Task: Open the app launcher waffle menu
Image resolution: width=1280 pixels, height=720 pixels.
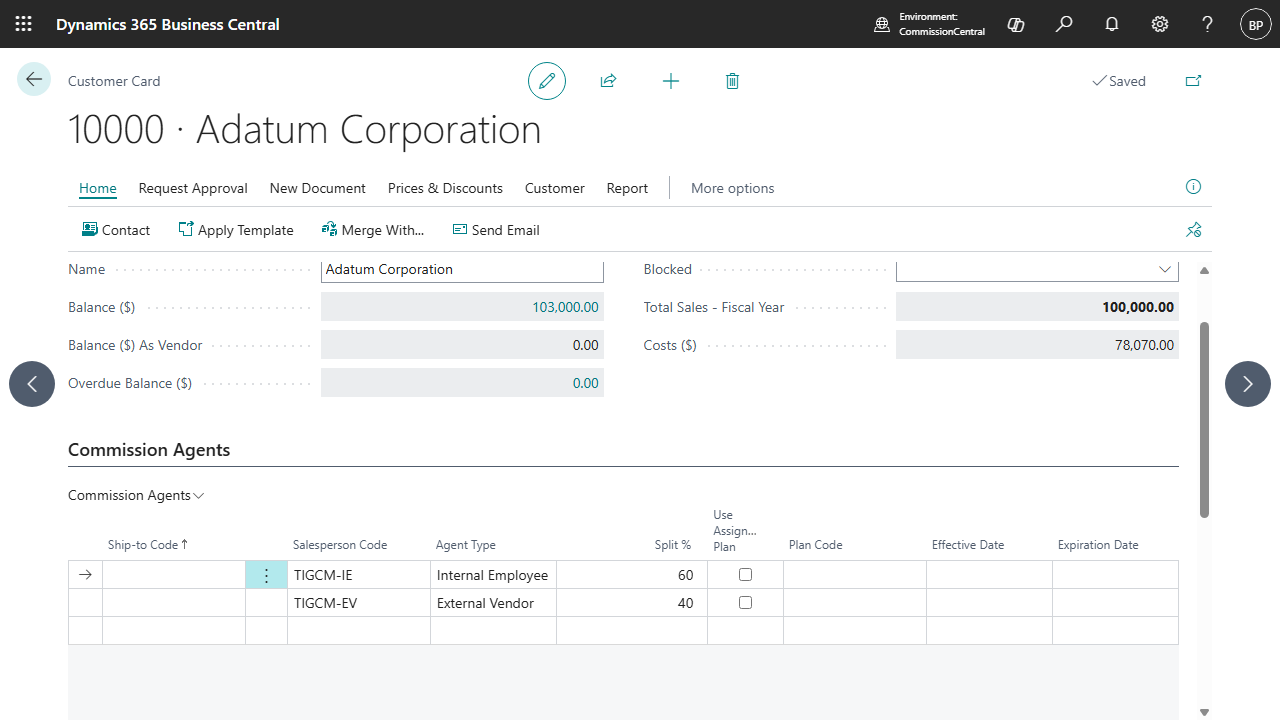Action: (23, 24)
